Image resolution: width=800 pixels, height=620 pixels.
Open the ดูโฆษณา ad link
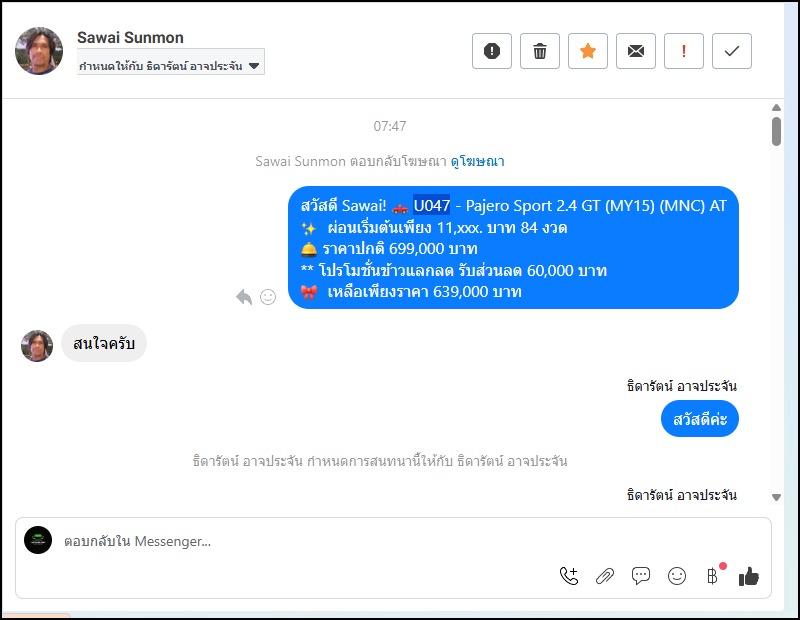click(x=478, y=161)
